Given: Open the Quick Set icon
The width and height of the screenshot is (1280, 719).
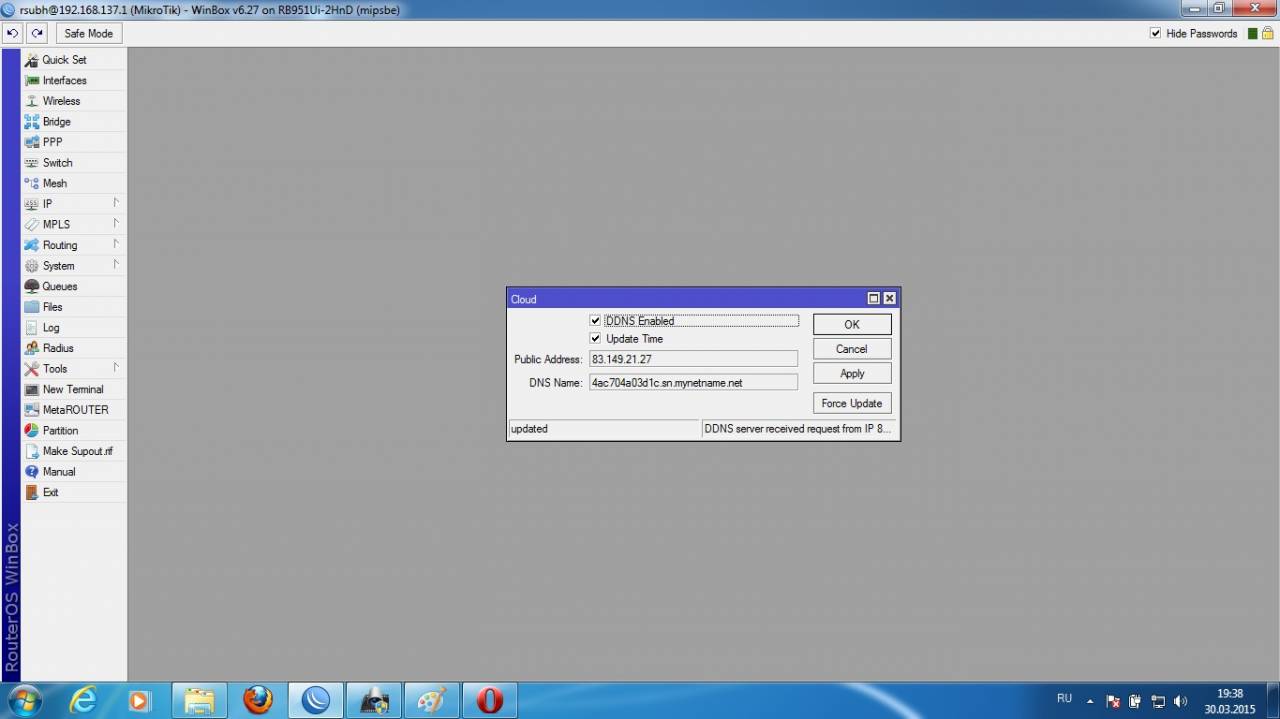Looking at the screenshot, I should [x=31, y=60].
